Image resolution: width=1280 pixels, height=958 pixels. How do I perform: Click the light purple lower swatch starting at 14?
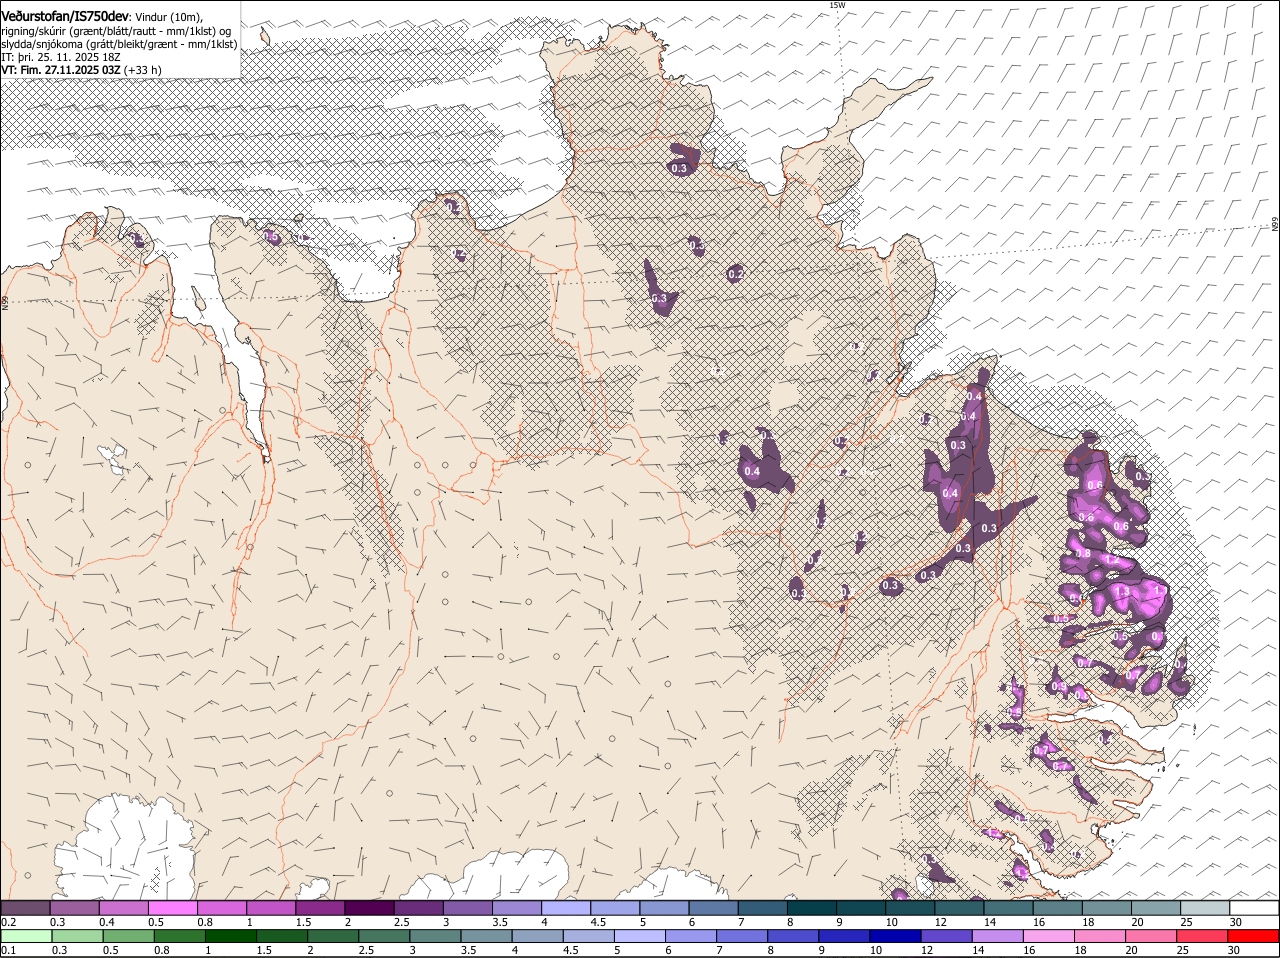pyautogui.click(x=998, y=936)
